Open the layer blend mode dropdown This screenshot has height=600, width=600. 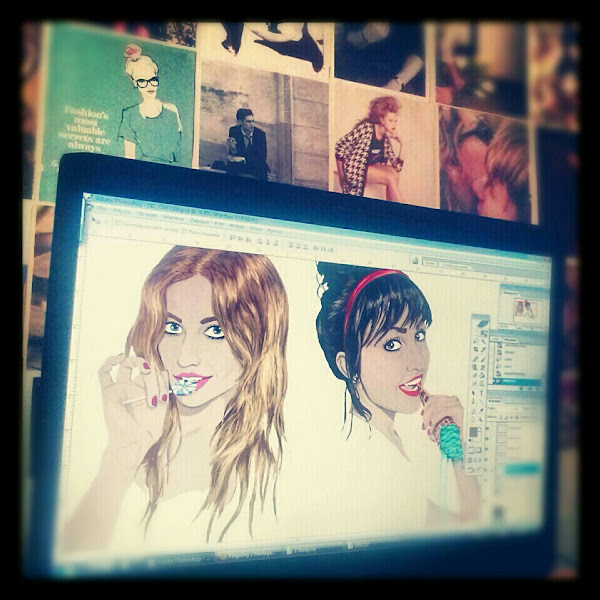[502, 408]
